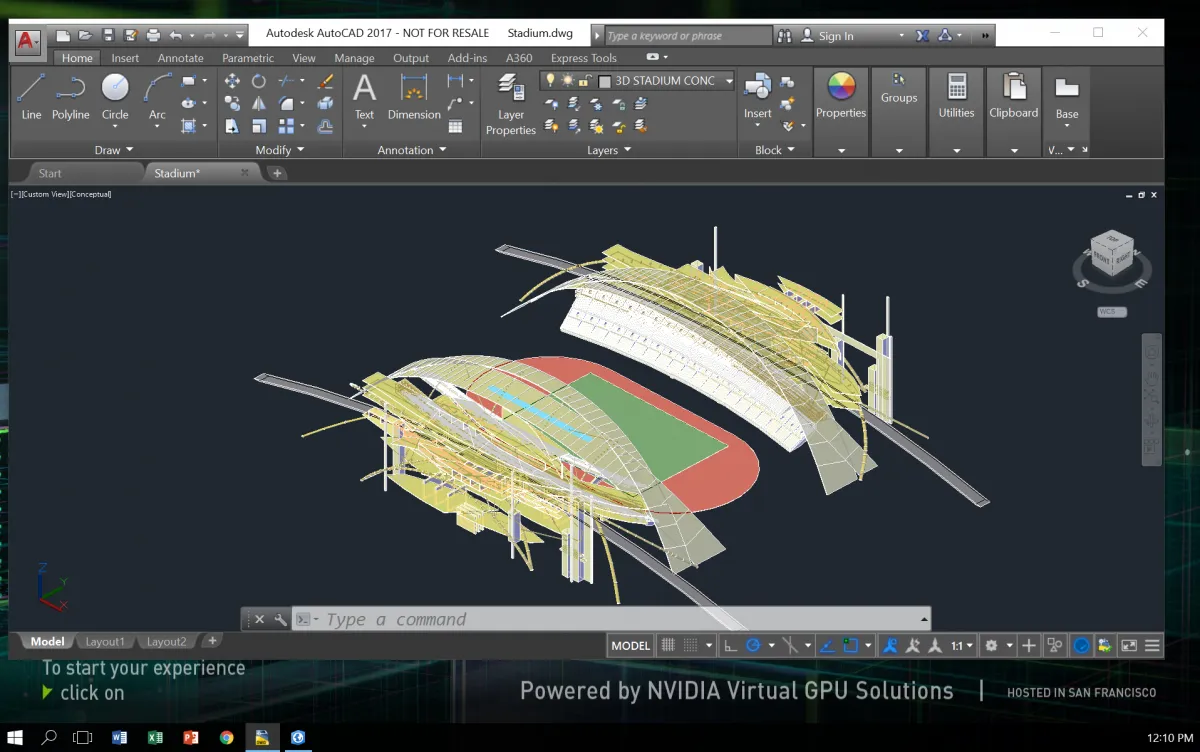
Task: Select the Explode tool
Action: pyautogui.click(x=325, y=103)
